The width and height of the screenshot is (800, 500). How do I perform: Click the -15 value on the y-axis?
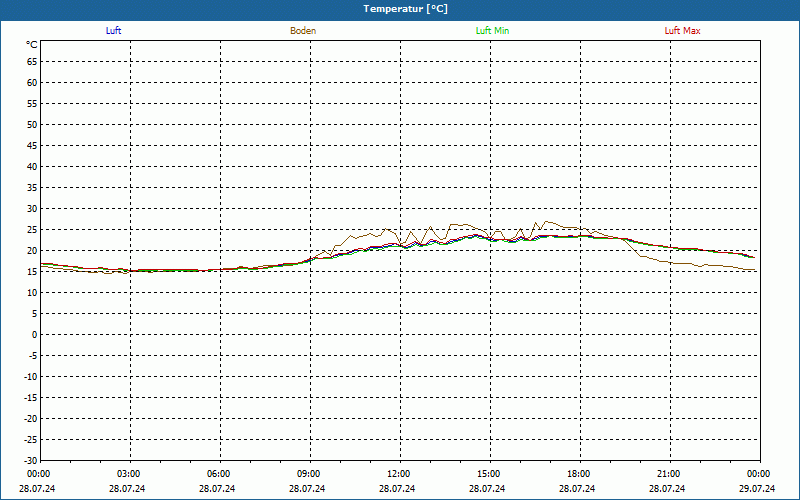pyautogui.click(x=31, y=398)
